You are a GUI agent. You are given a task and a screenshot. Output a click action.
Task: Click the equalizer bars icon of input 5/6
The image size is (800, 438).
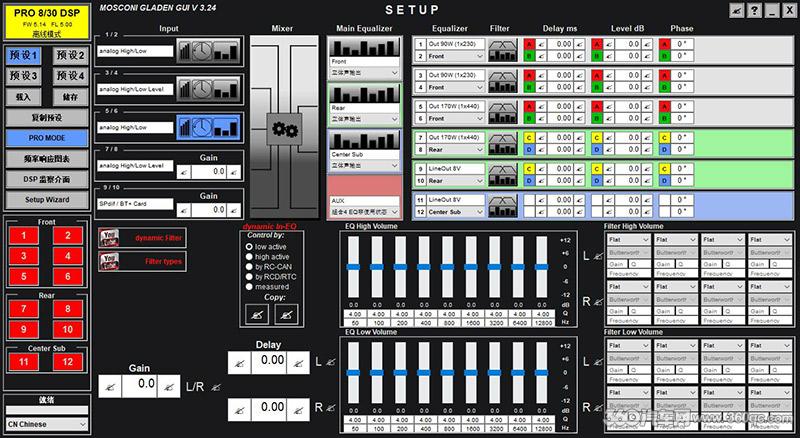click(x=226, y=127)
